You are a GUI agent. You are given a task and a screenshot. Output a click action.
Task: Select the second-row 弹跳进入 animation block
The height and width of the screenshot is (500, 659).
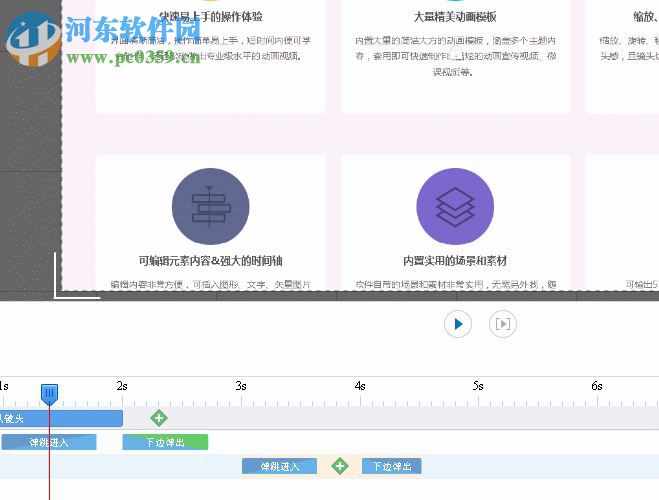(279, 466)
